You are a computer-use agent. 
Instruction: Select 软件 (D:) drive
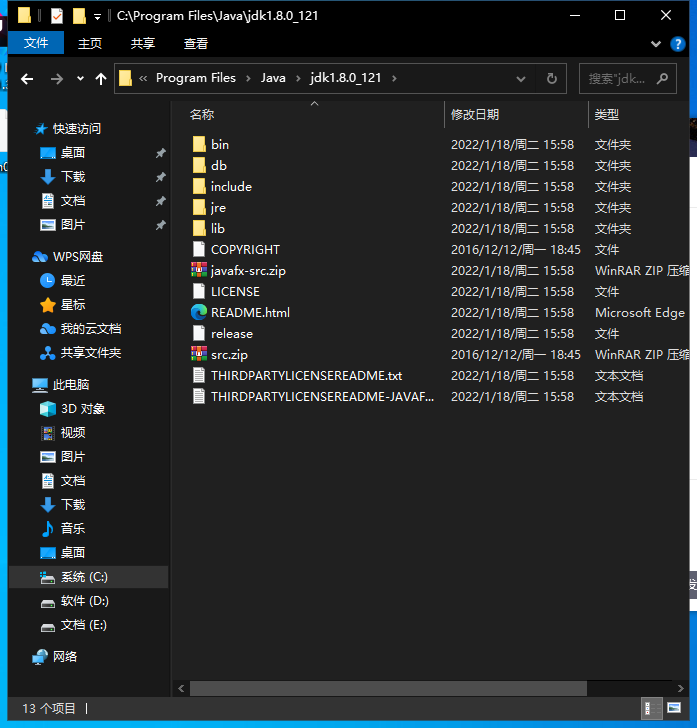click(85, 601)
